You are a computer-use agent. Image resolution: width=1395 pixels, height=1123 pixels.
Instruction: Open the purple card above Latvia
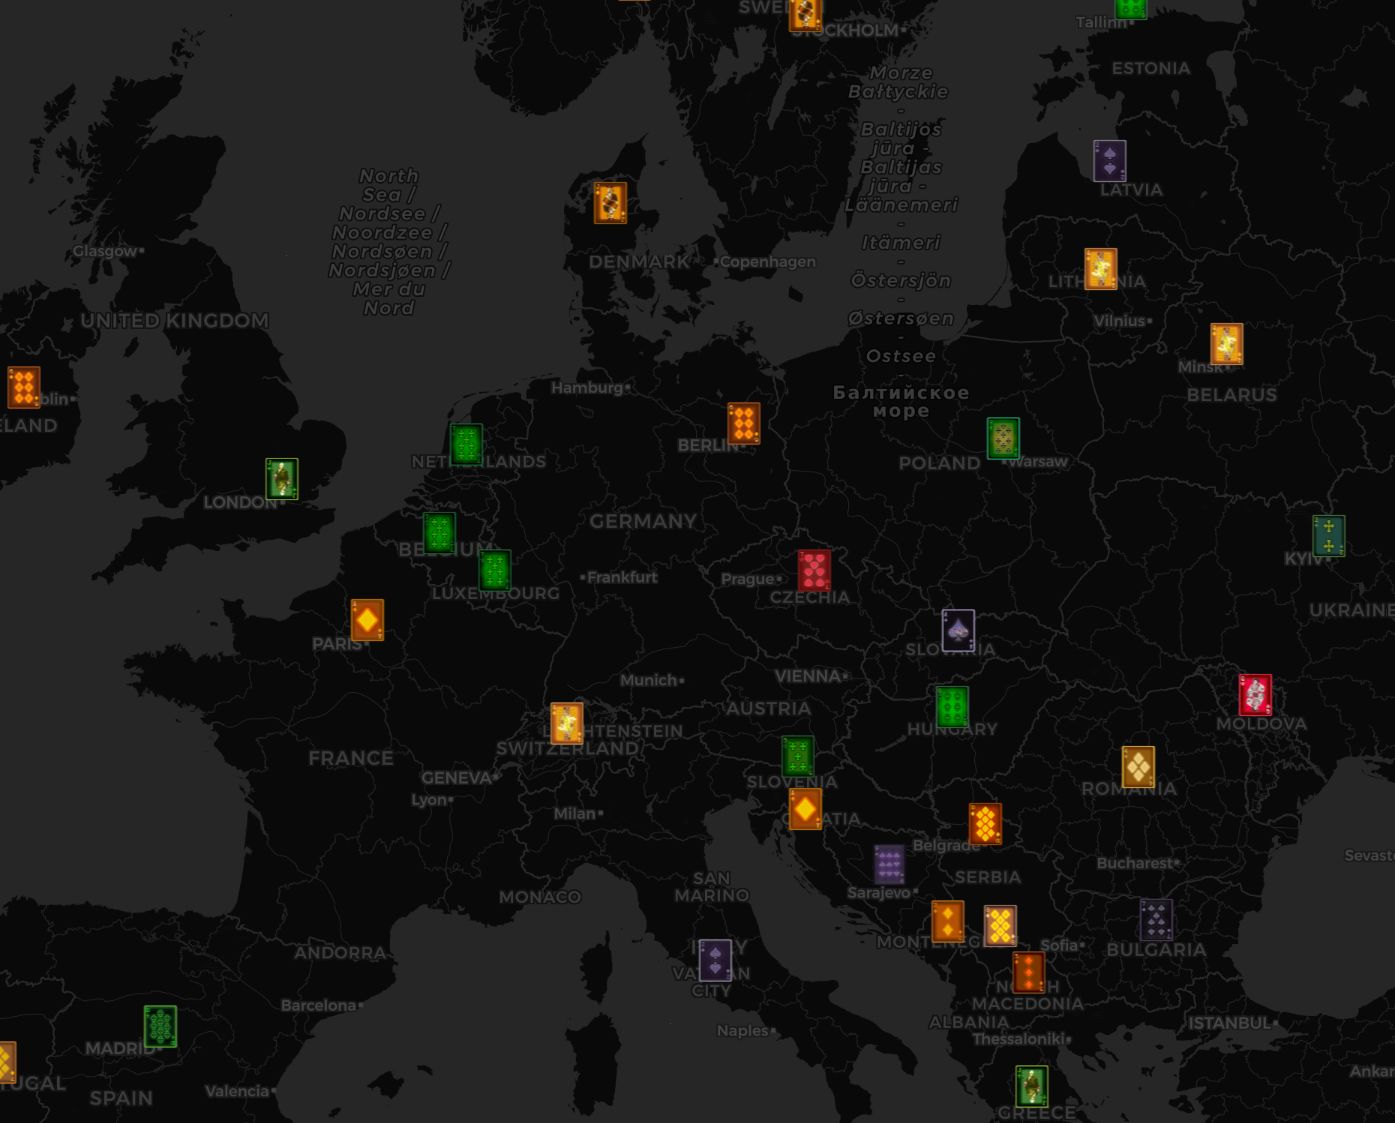pyautogui.click(x=1110, y=161)
